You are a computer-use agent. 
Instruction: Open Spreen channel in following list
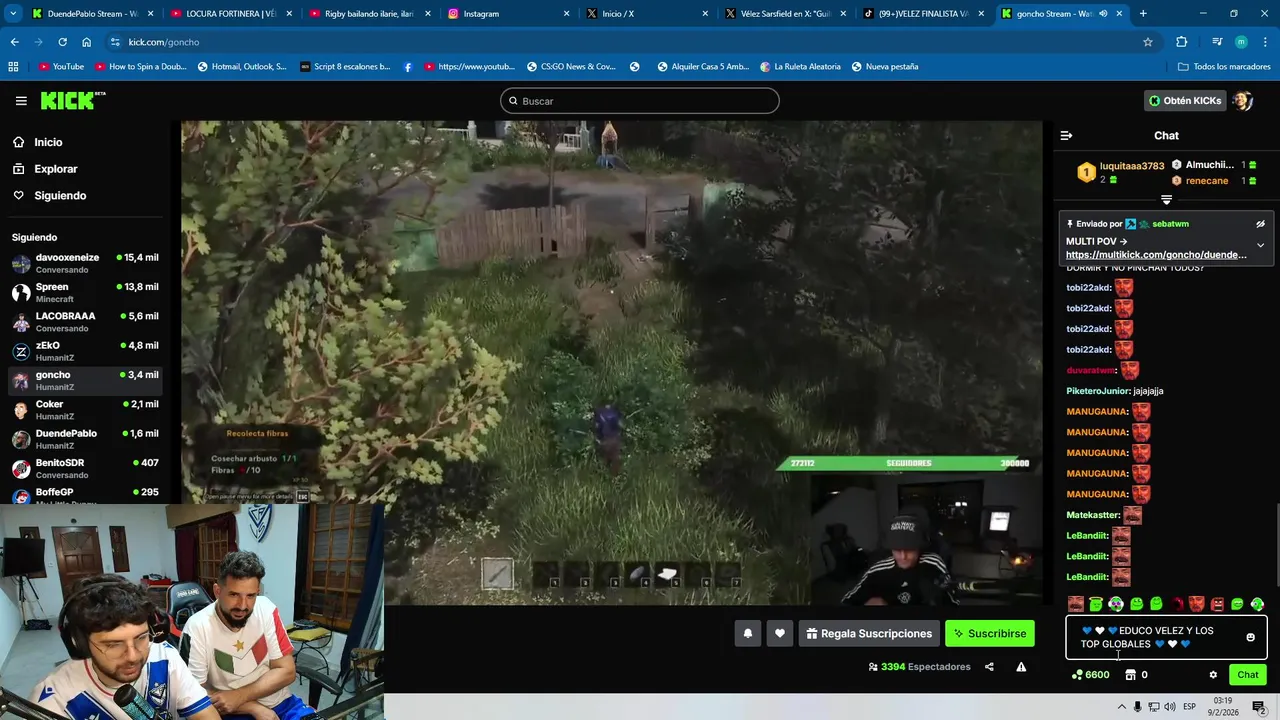(85, 293)
